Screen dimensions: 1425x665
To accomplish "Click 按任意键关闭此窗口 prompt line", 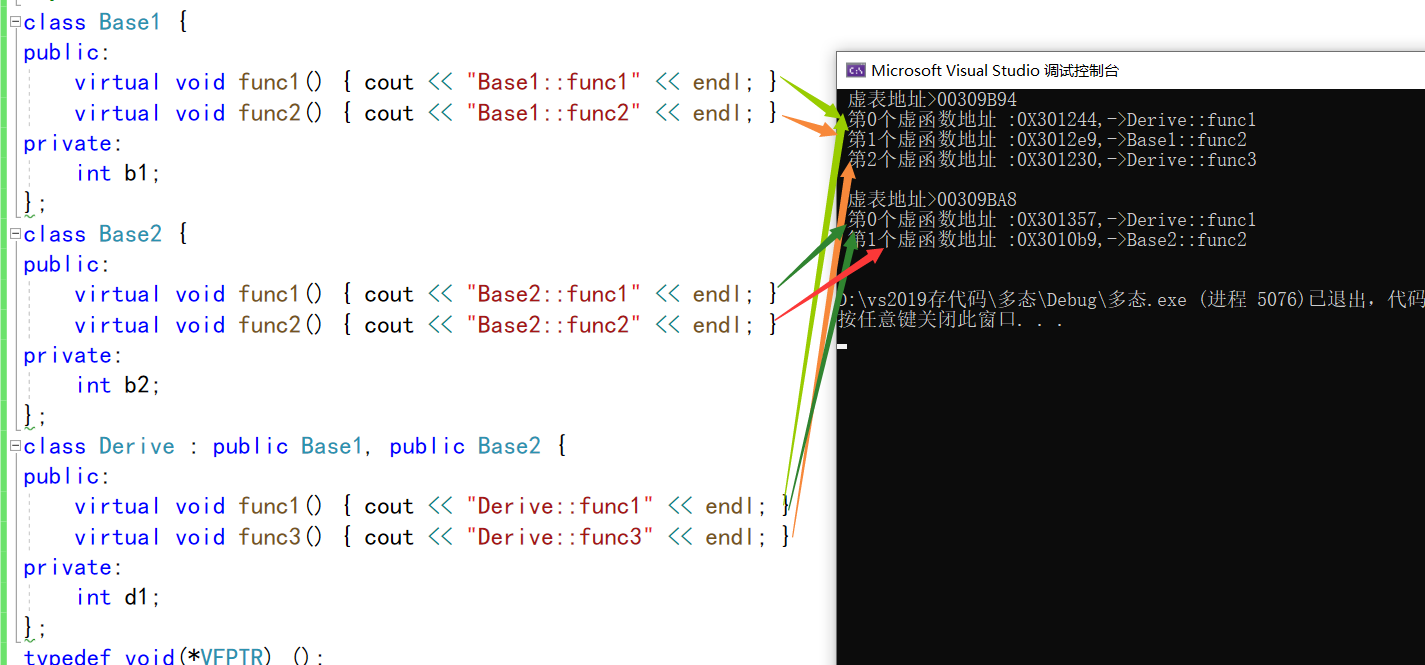I will (x=950, y=321).
